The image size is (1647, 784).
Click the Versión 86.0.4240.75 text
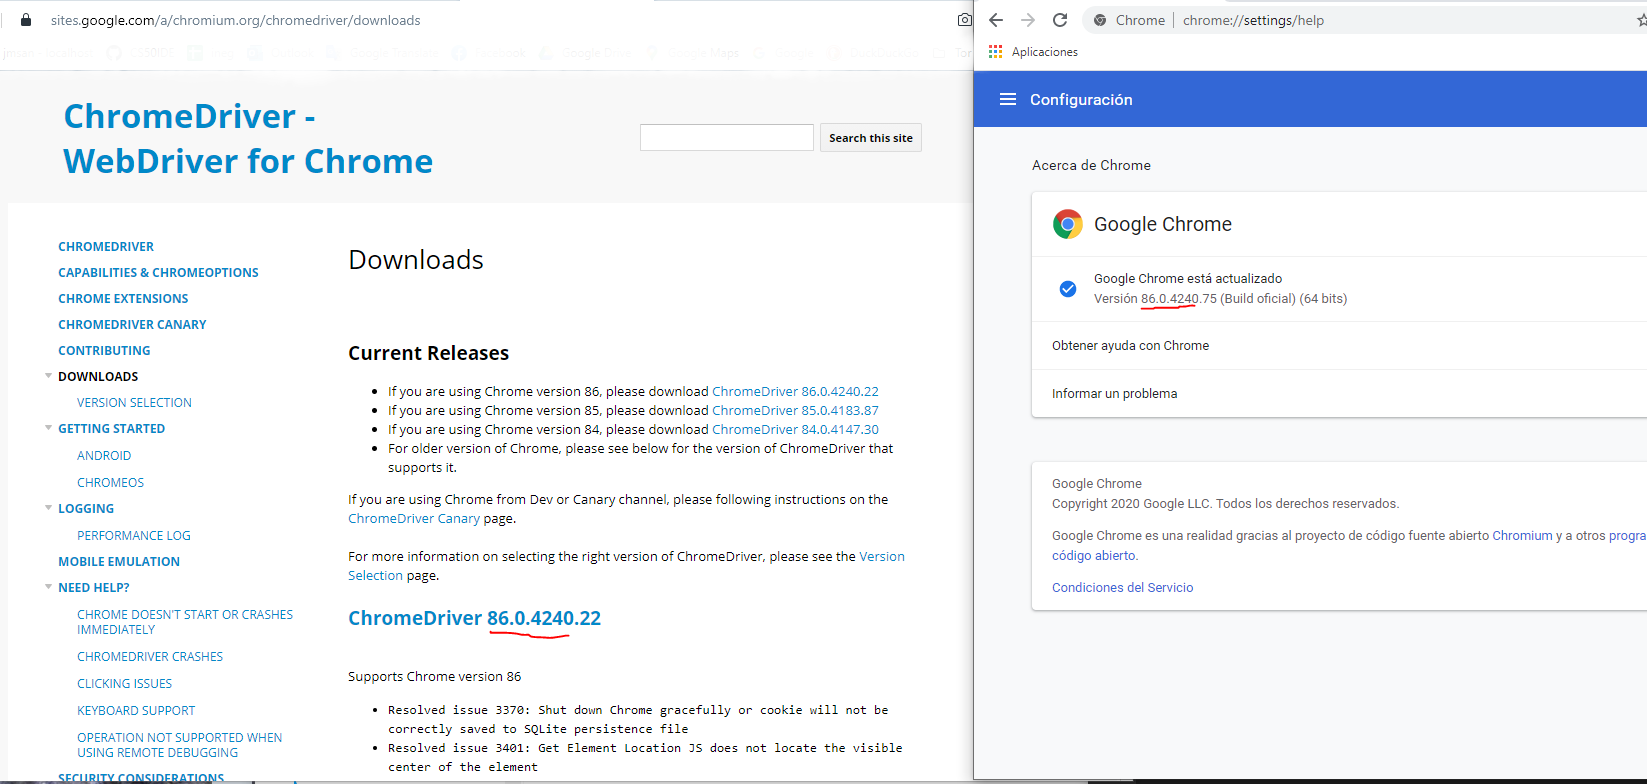tap(1155, 298)
